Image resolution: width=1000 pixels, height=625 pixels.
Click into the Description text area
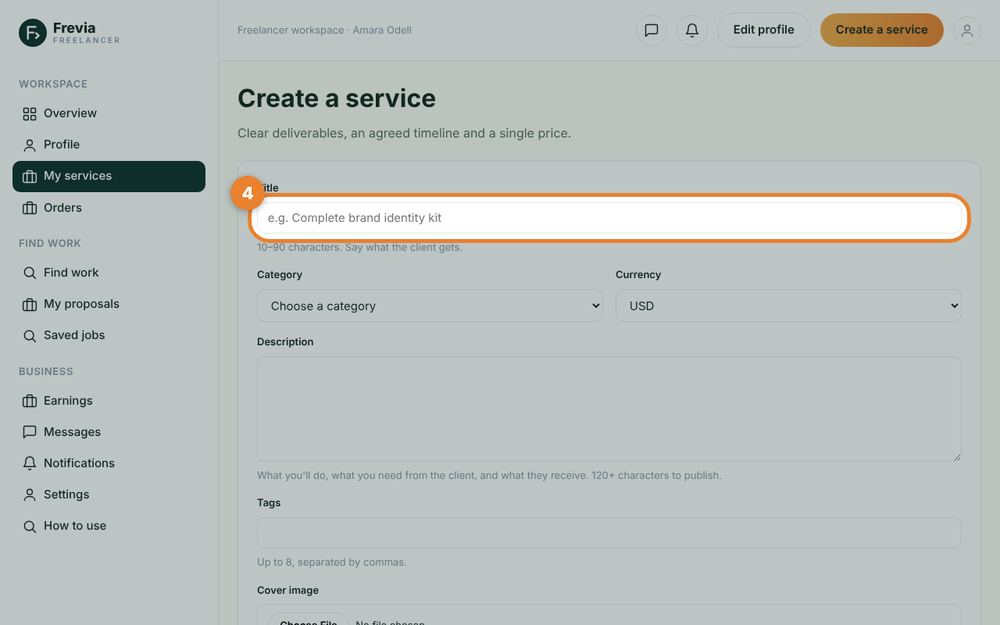(x=609, y=409)
